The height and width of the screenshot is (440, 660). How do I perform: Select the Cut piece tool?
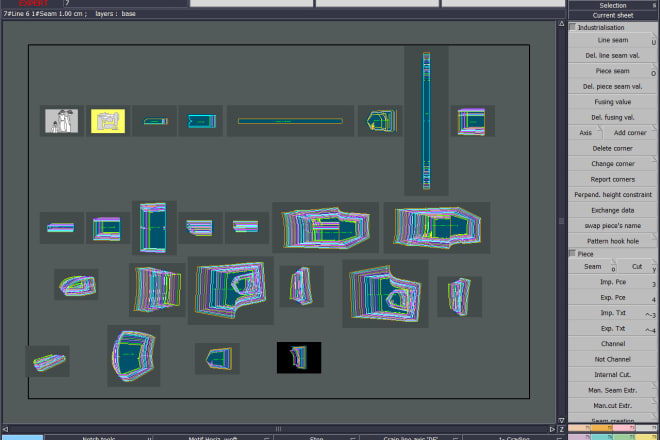tap(637, 267)
